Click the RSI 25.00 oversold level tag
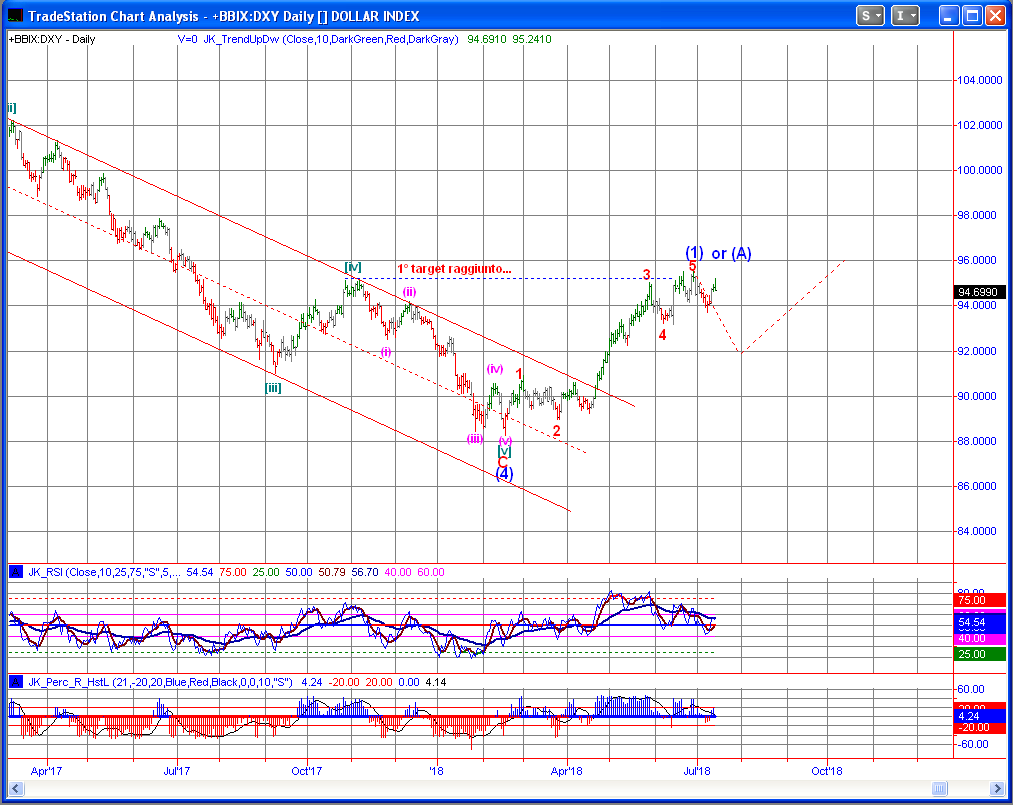This screenshot has width=1013, height=805. coord(980,654)
